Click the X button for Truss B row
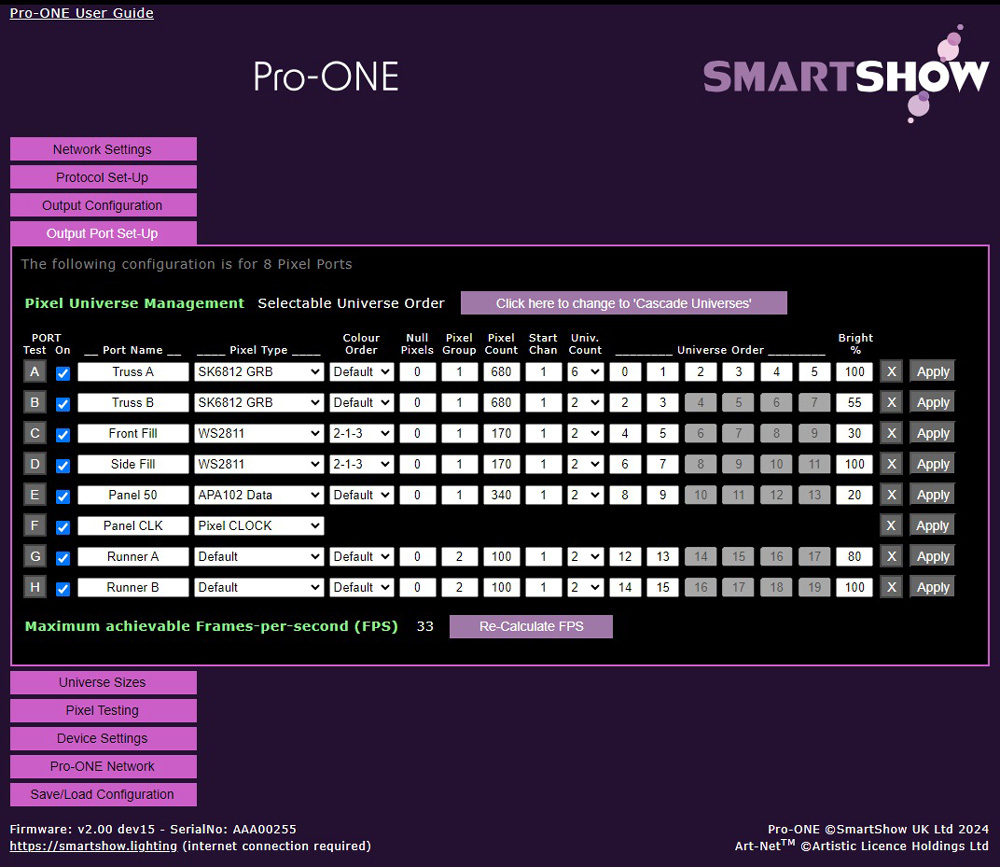This screenshot has height=867, width=1000. click(x=891, y=402)
